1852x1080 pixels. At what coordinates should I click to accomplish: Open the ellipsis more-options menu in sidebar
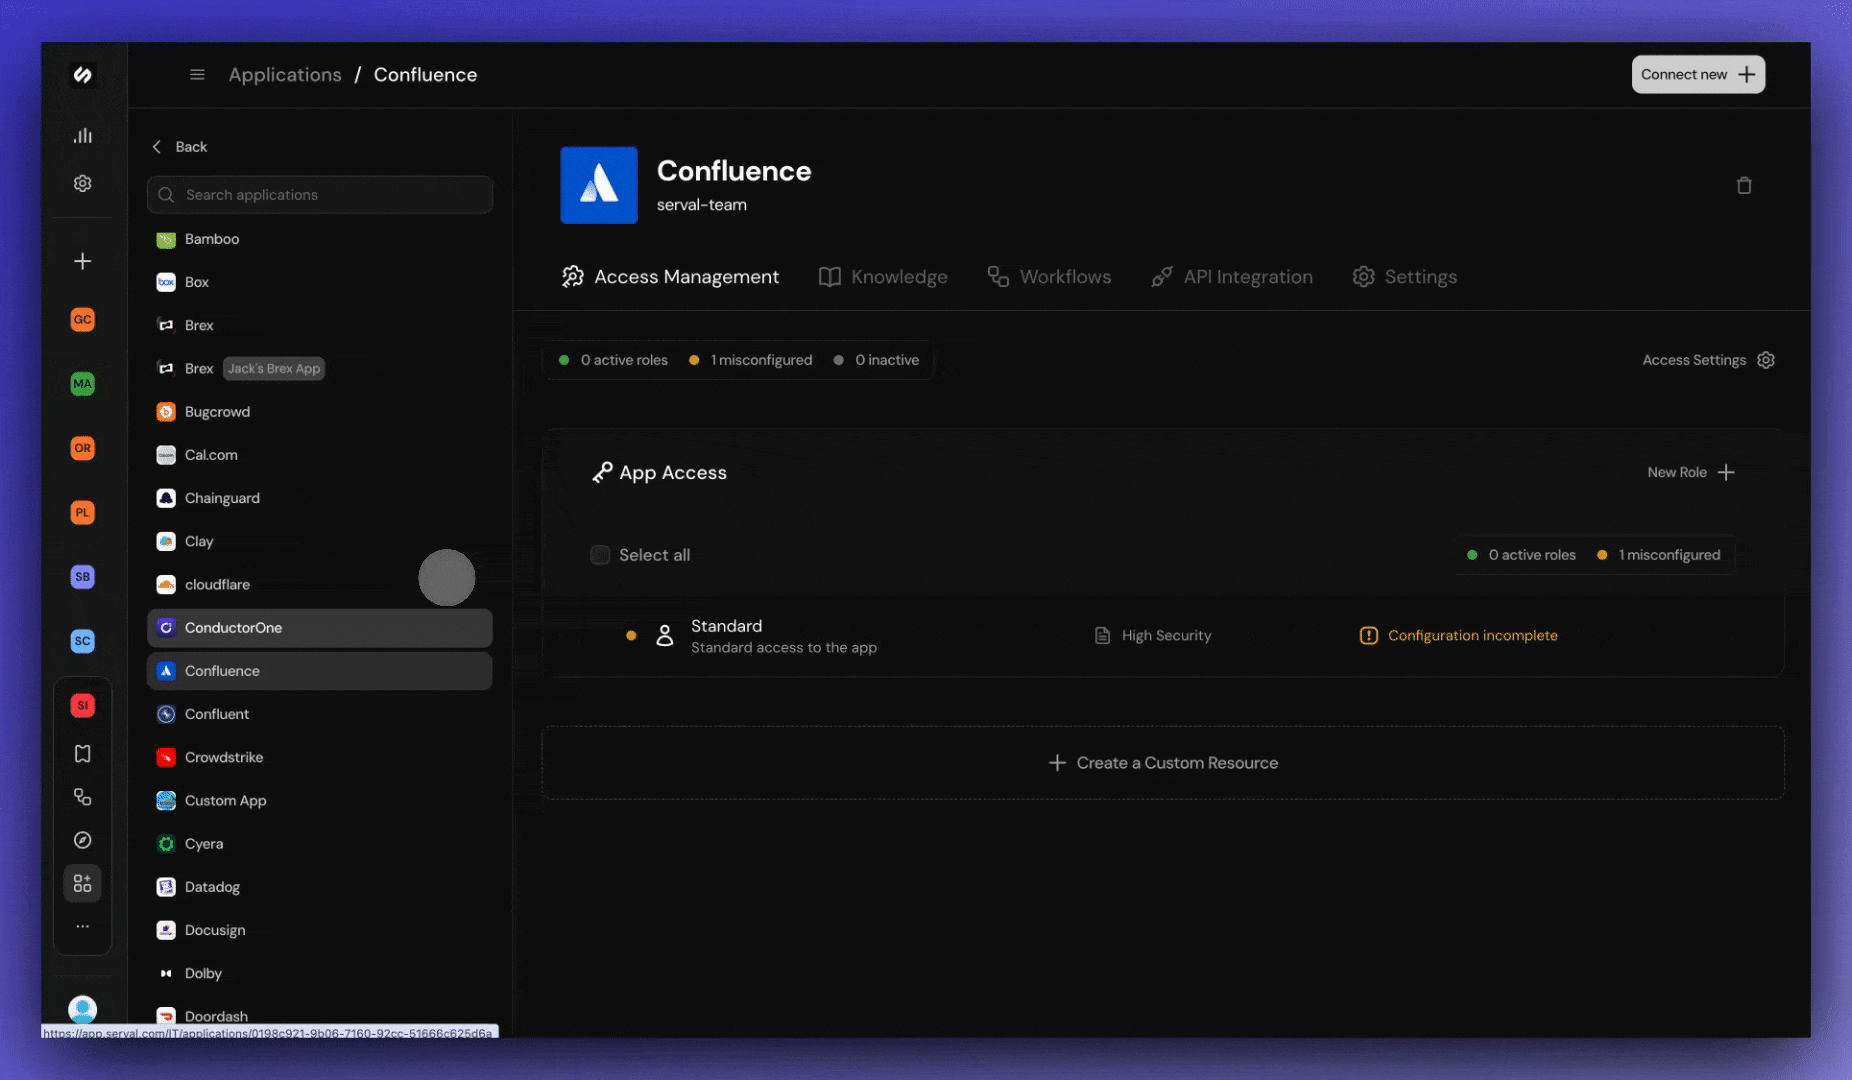tap(83, 925)
